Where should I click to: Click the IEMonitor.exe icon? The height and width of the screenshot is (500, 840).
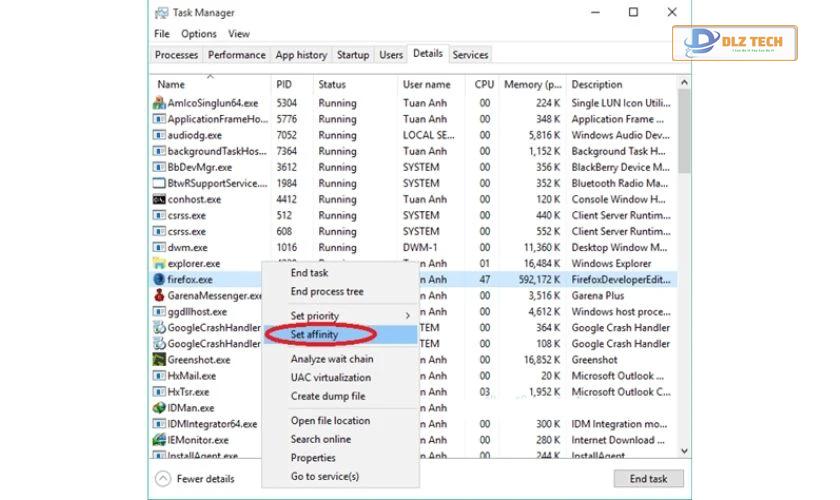(159, 440)
